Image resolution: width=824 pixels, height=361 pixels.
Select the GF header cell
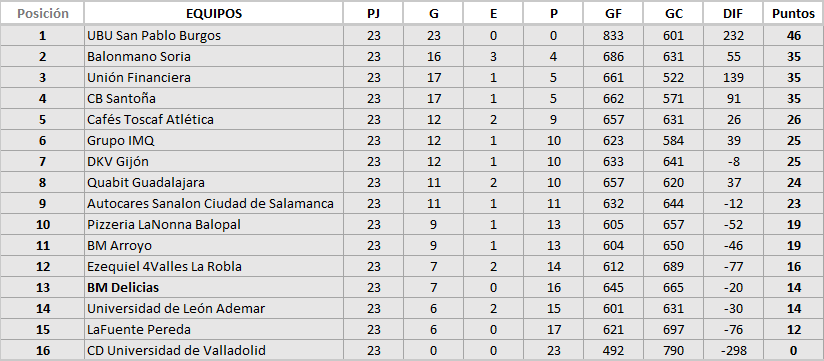point(613,14)
